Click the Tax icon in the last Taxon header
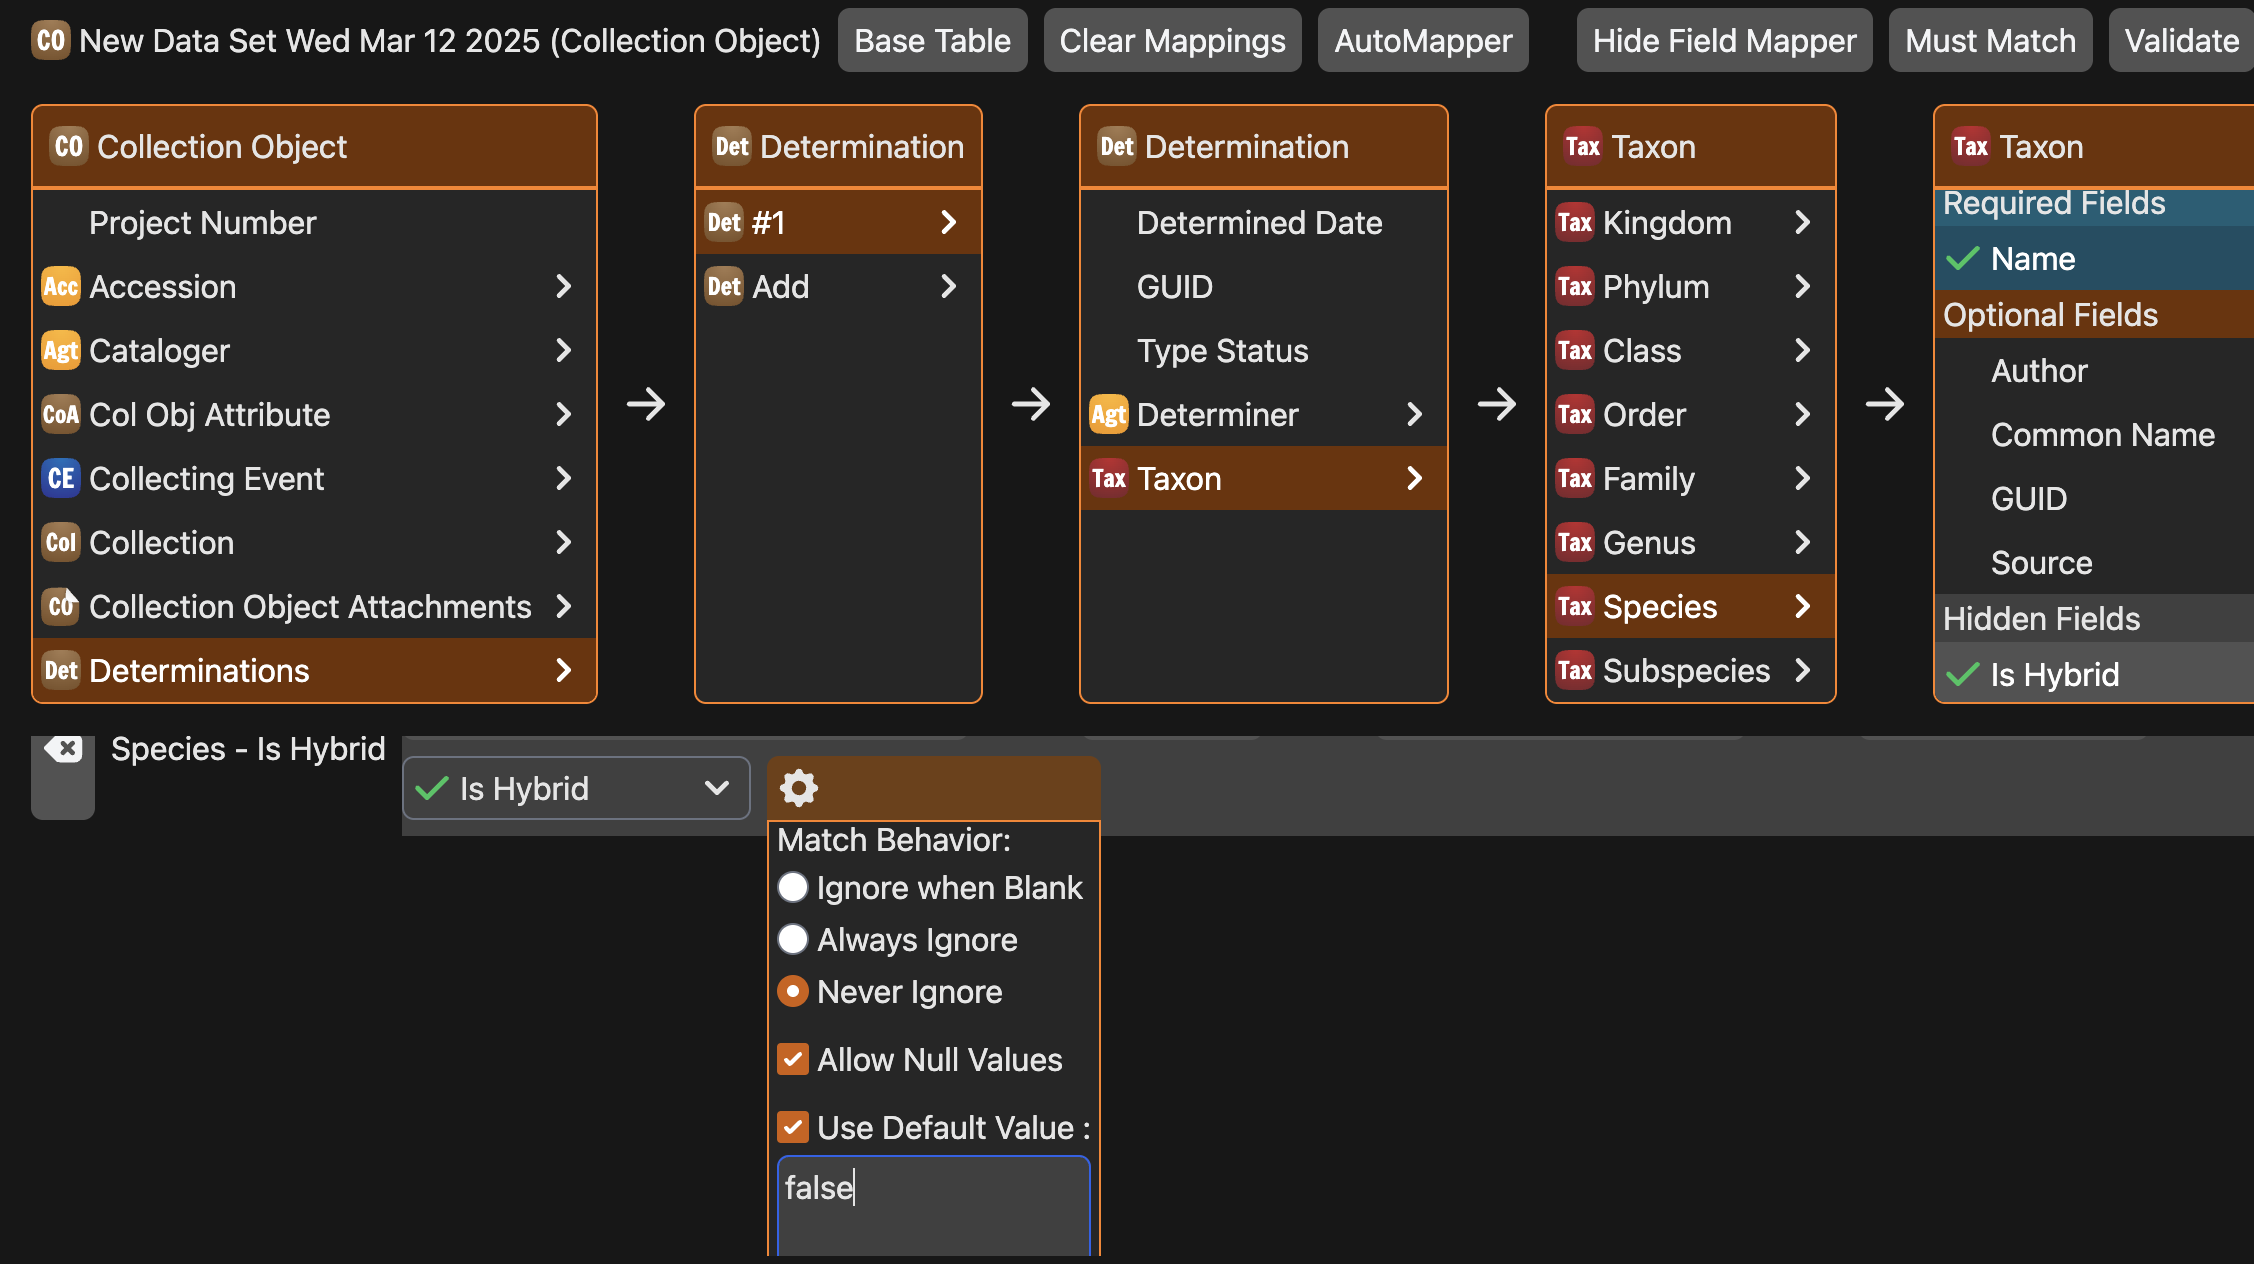The width and height of the screenshot is (2254, 1264). pyautogui.click(x=1971, y=146)
